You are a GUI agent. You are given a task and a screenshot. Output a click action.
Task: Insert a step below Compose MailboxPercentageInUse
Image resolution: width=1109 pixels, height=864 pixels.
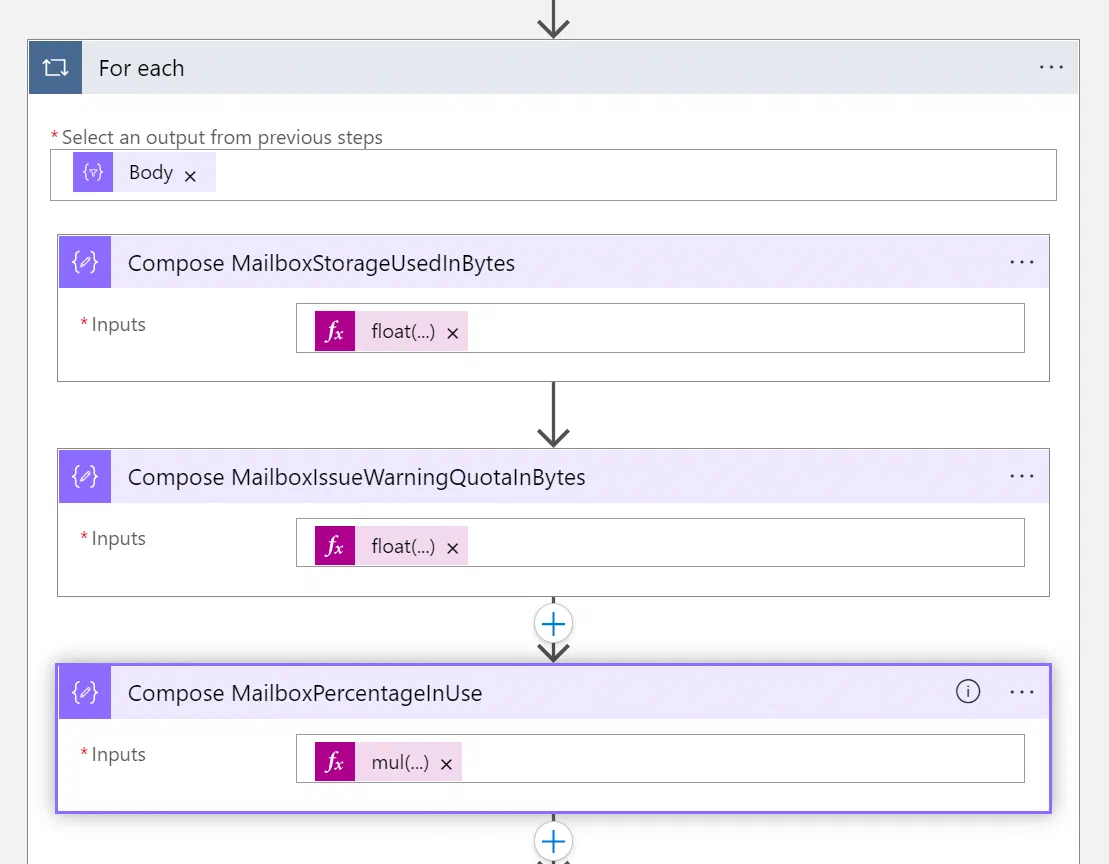point(553,841)
